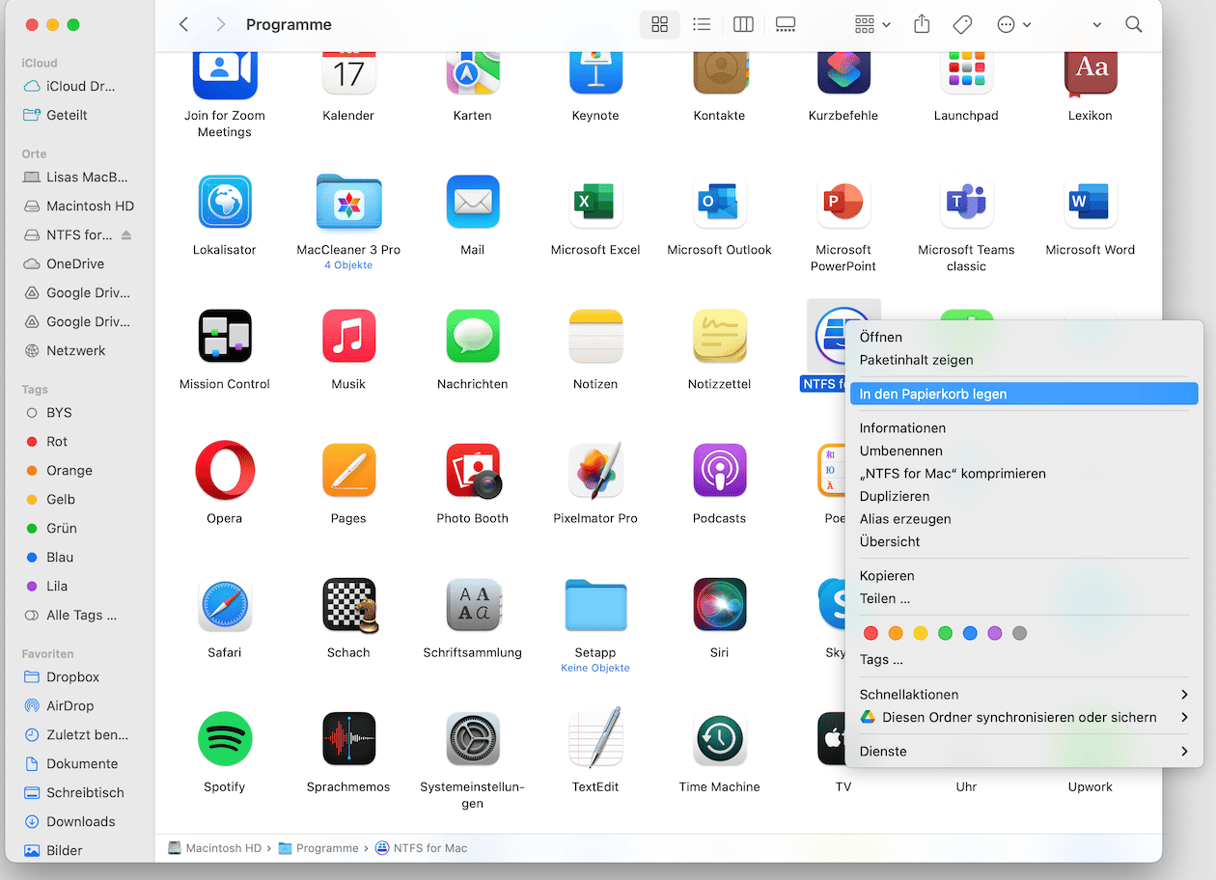This screenshot has width=1216, height=880.
Task: Go back in Finder navigation
Action: pos(183,25)
